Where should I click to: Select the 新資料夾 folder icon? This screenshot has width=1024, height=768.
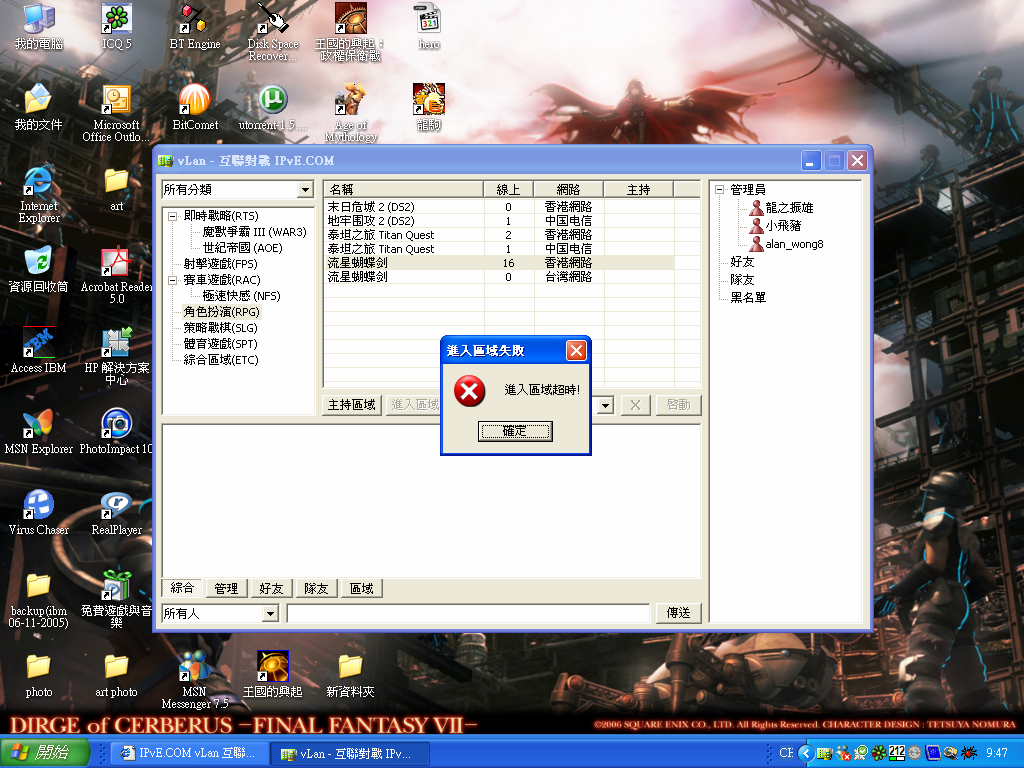351,674
